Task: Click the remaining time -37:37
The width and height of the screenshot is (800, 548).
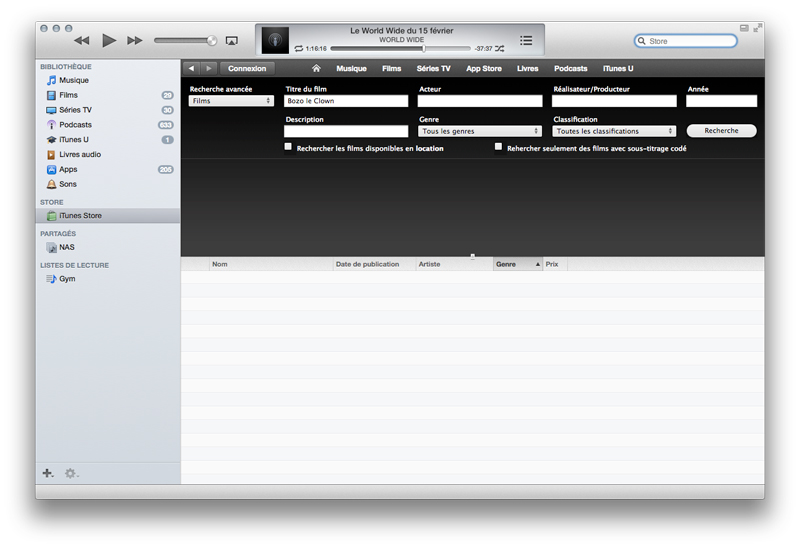Action: (484, 48)
